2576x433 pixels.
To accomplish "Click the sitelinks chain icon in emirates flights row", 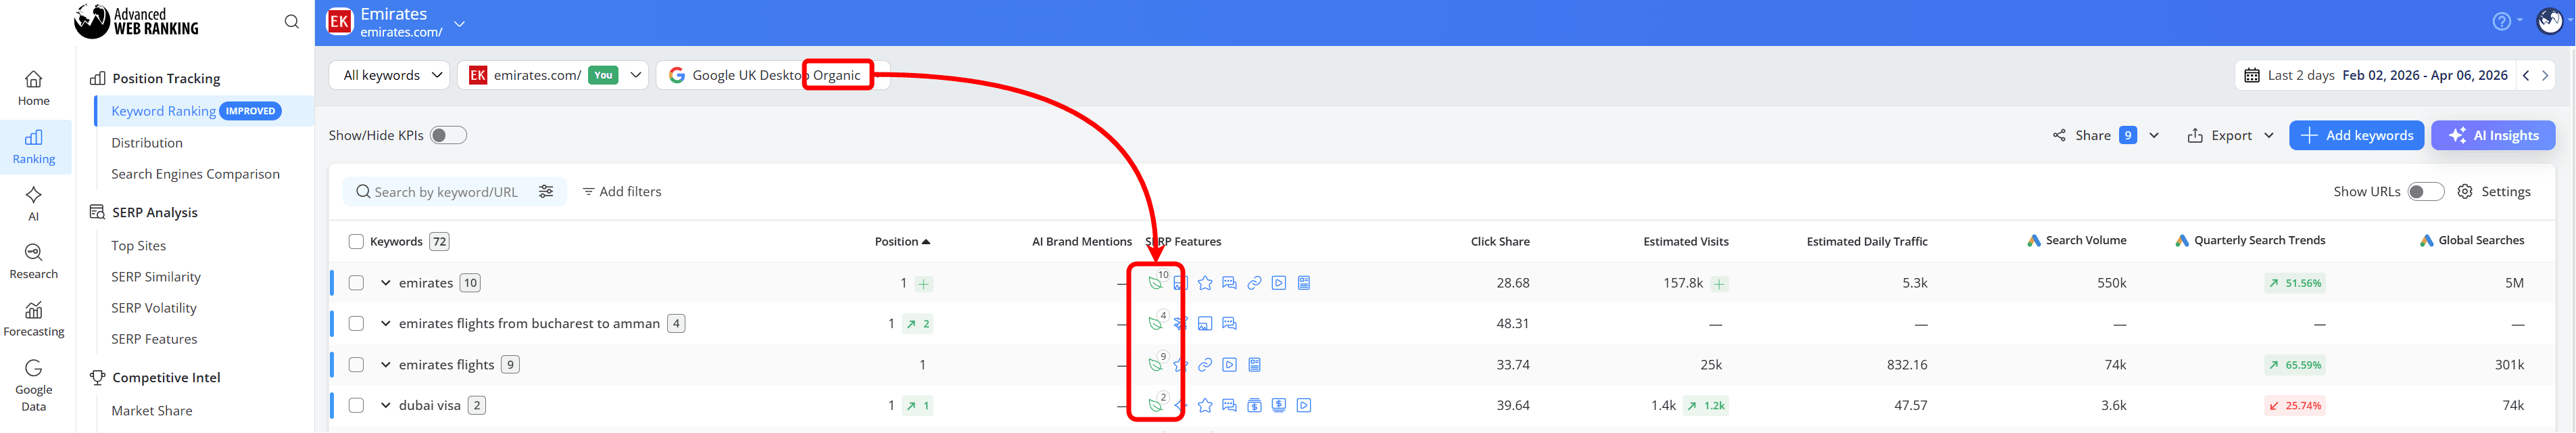I will 1205,365.
